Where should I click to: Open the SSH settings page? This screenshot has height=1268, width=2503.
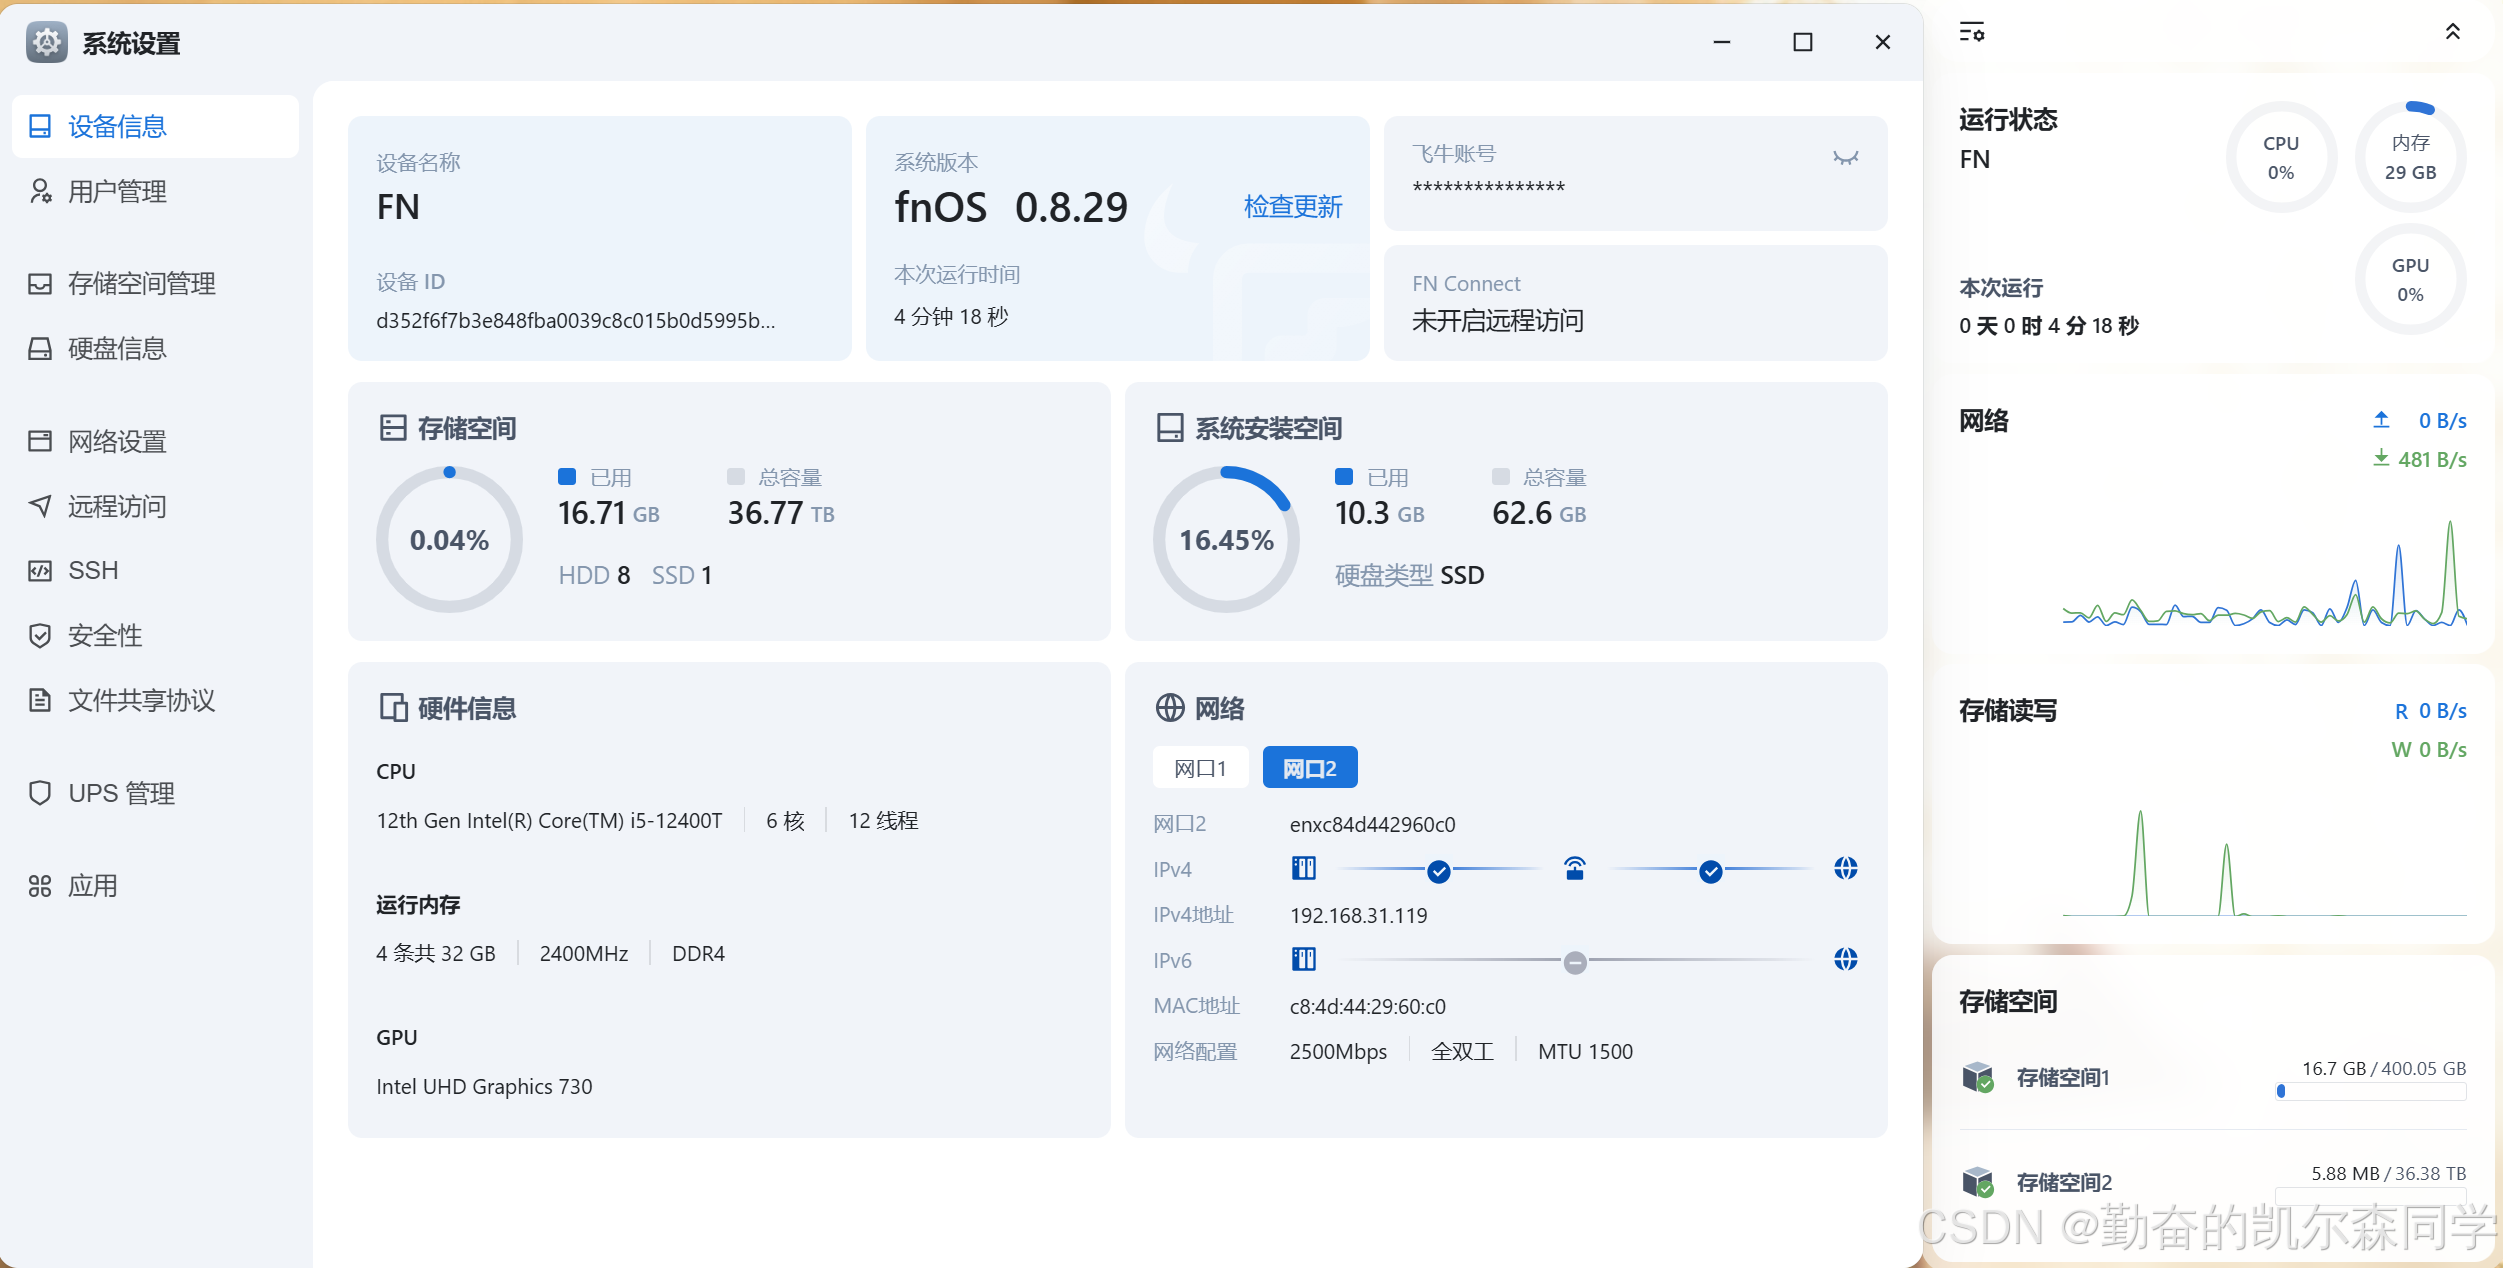(92, 570)
